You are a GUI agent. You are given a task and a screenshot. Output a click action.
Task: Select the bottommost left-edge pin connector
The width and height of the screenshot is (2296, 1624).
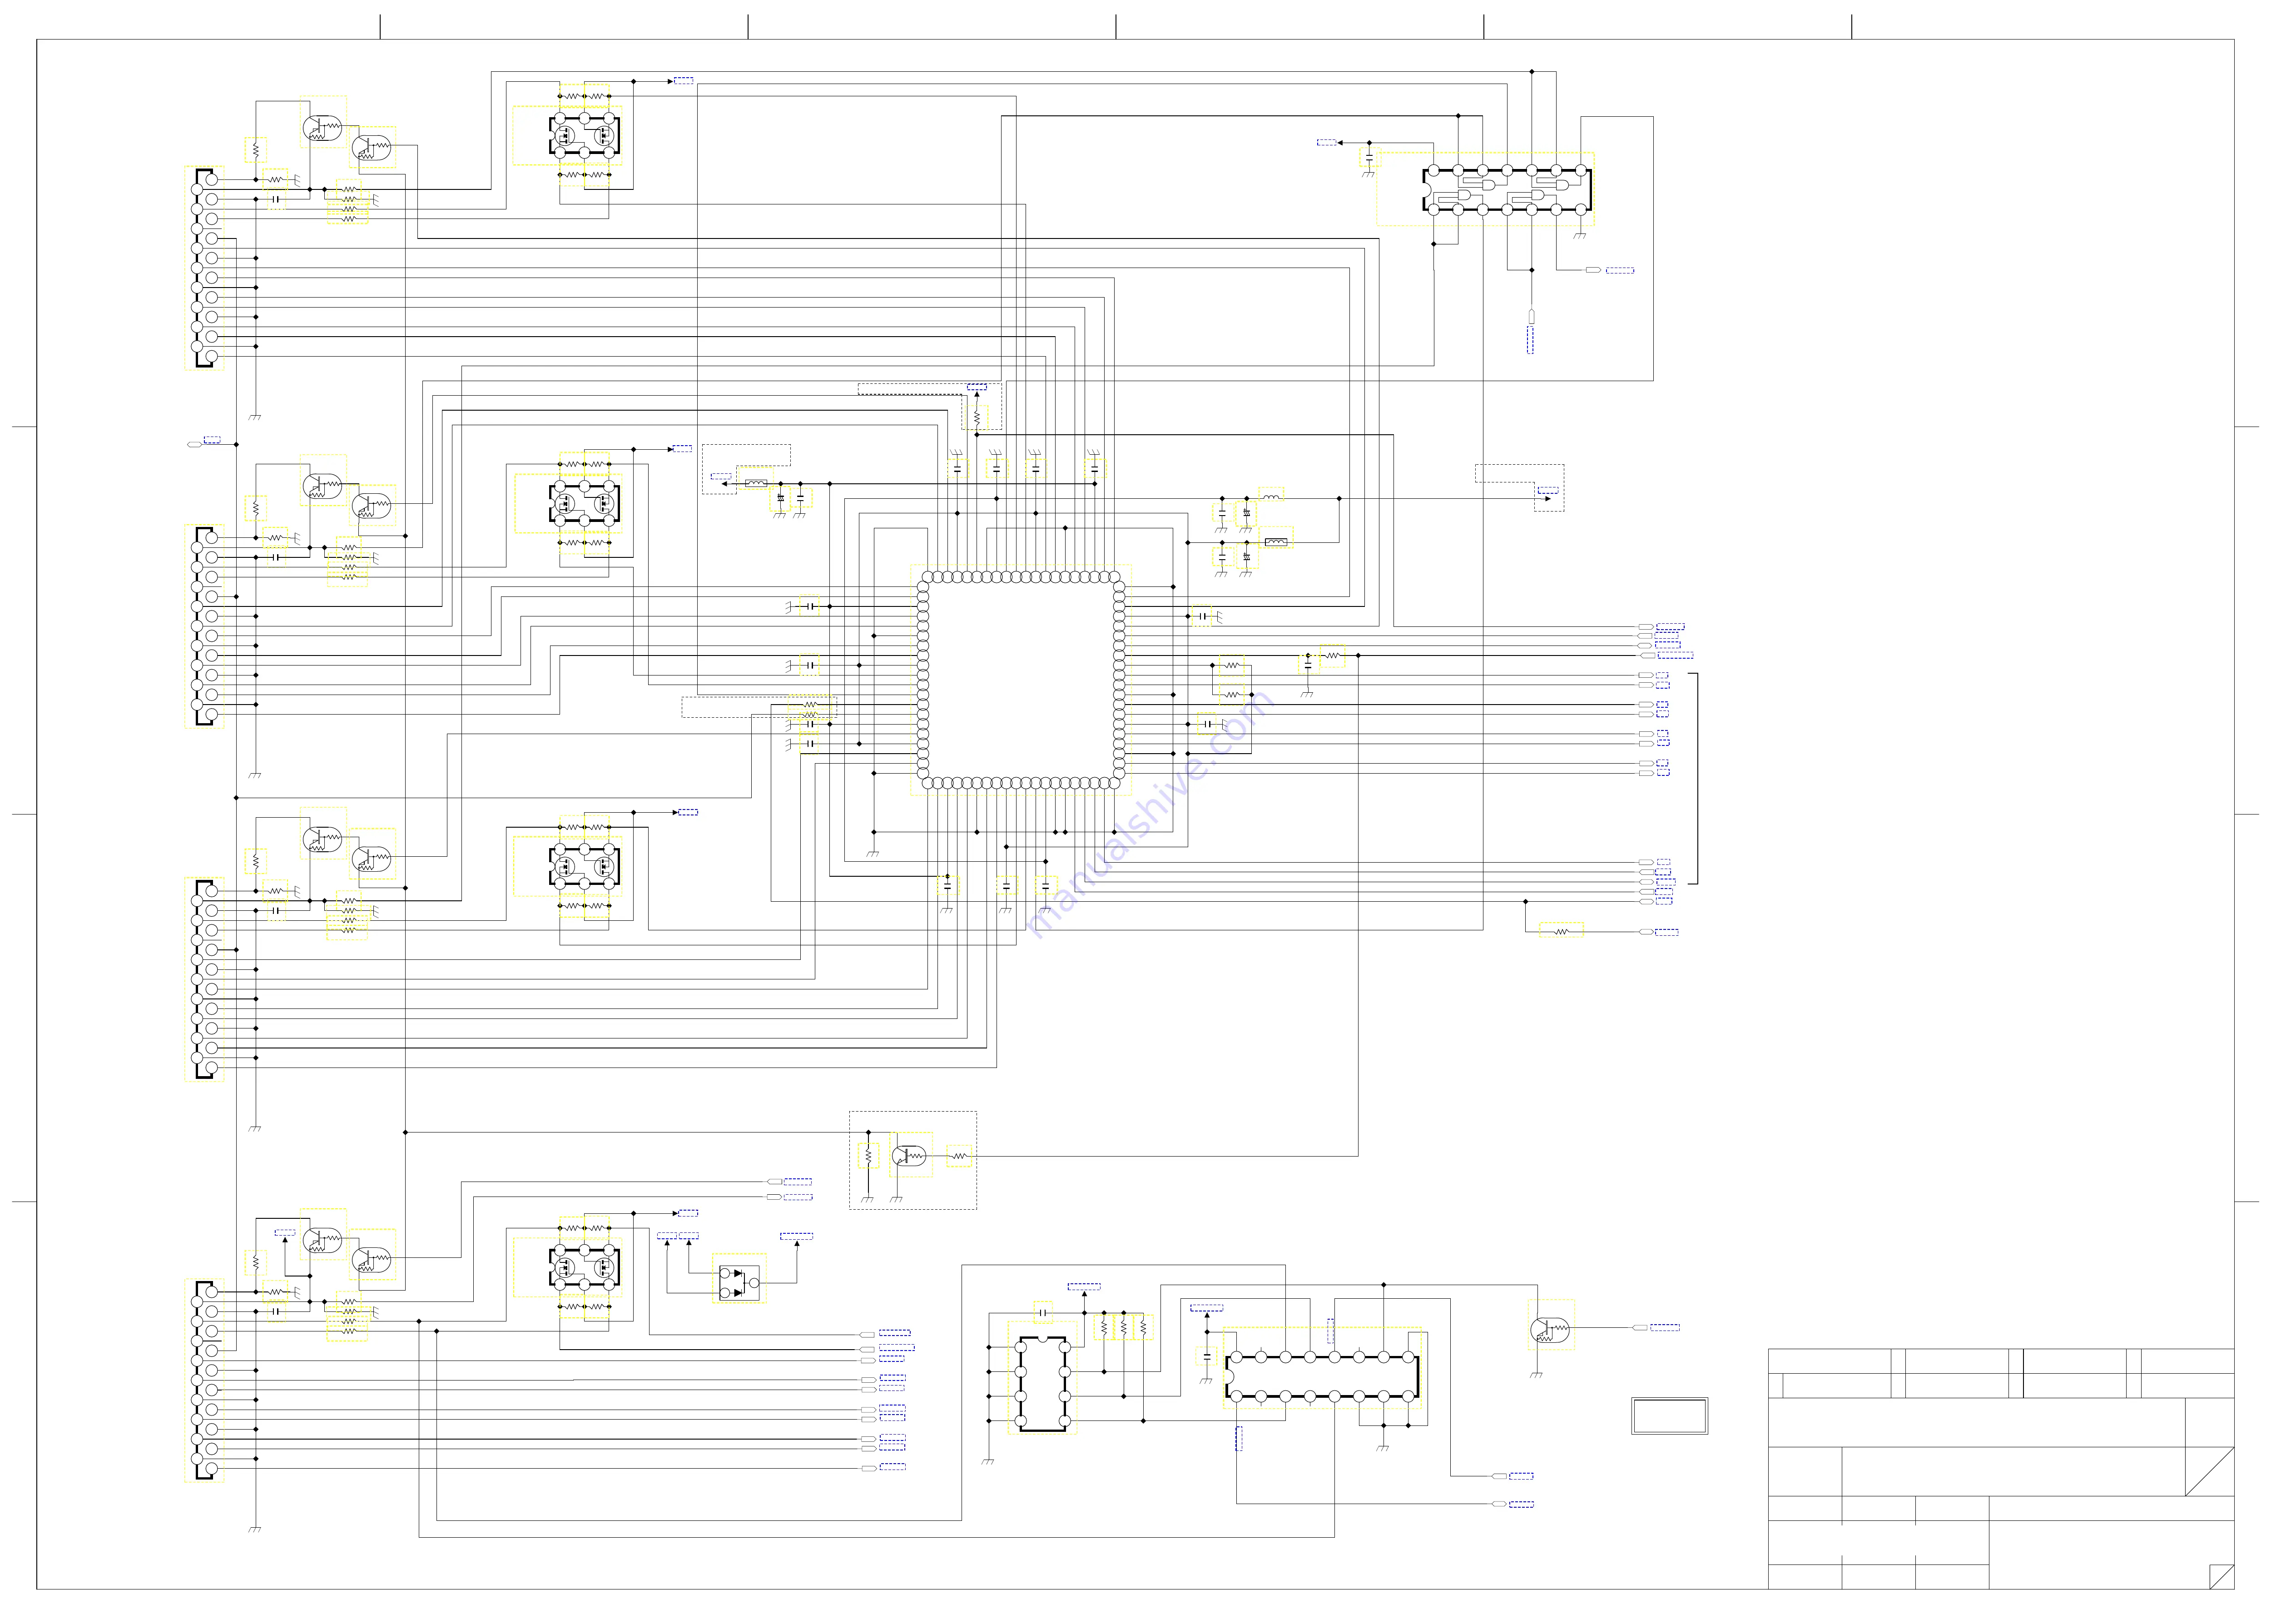204,1380
